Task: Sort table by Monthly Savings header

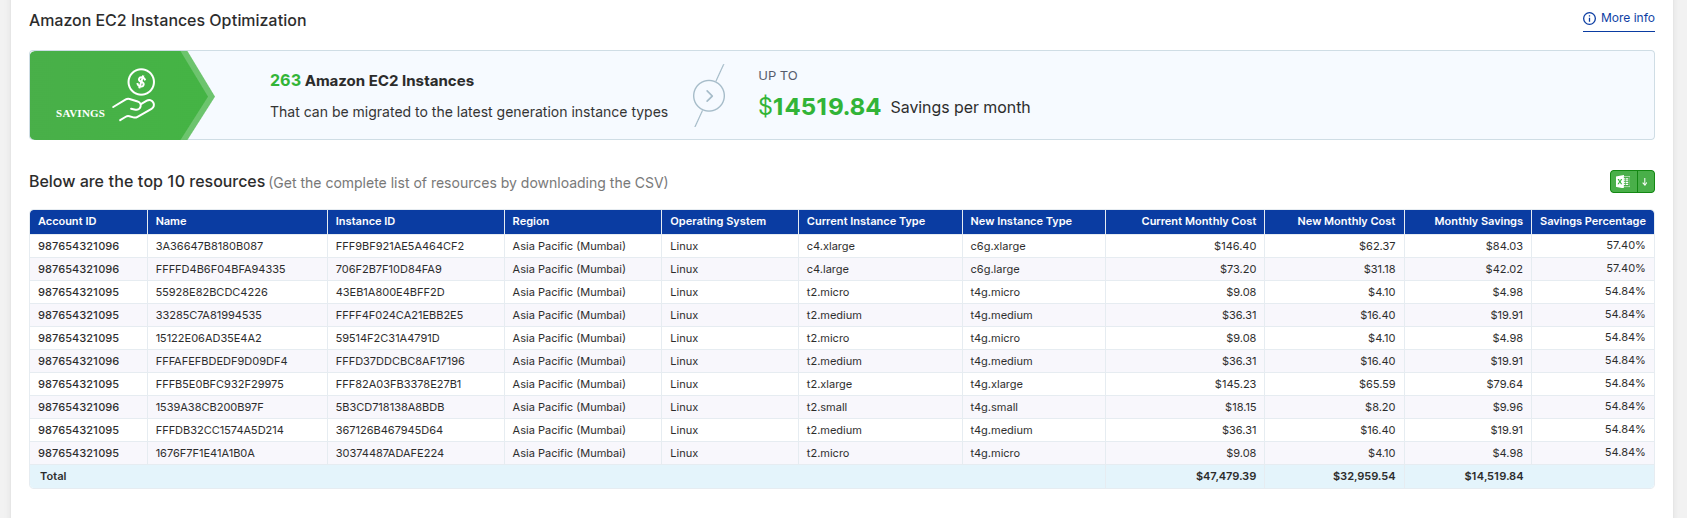Action: 1478,222
